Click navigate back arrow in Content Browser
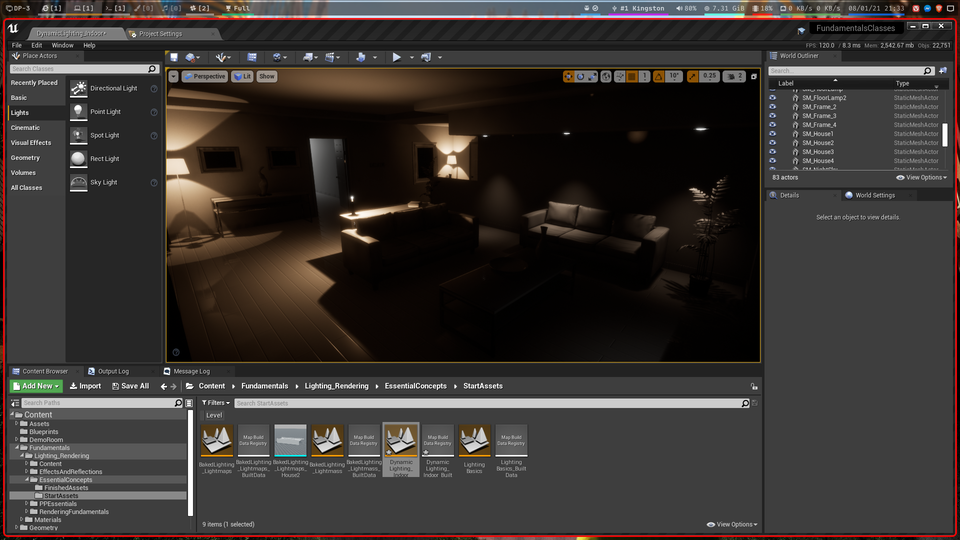The width and height of the screenshot is (960, 540). [x=164, y=386]
